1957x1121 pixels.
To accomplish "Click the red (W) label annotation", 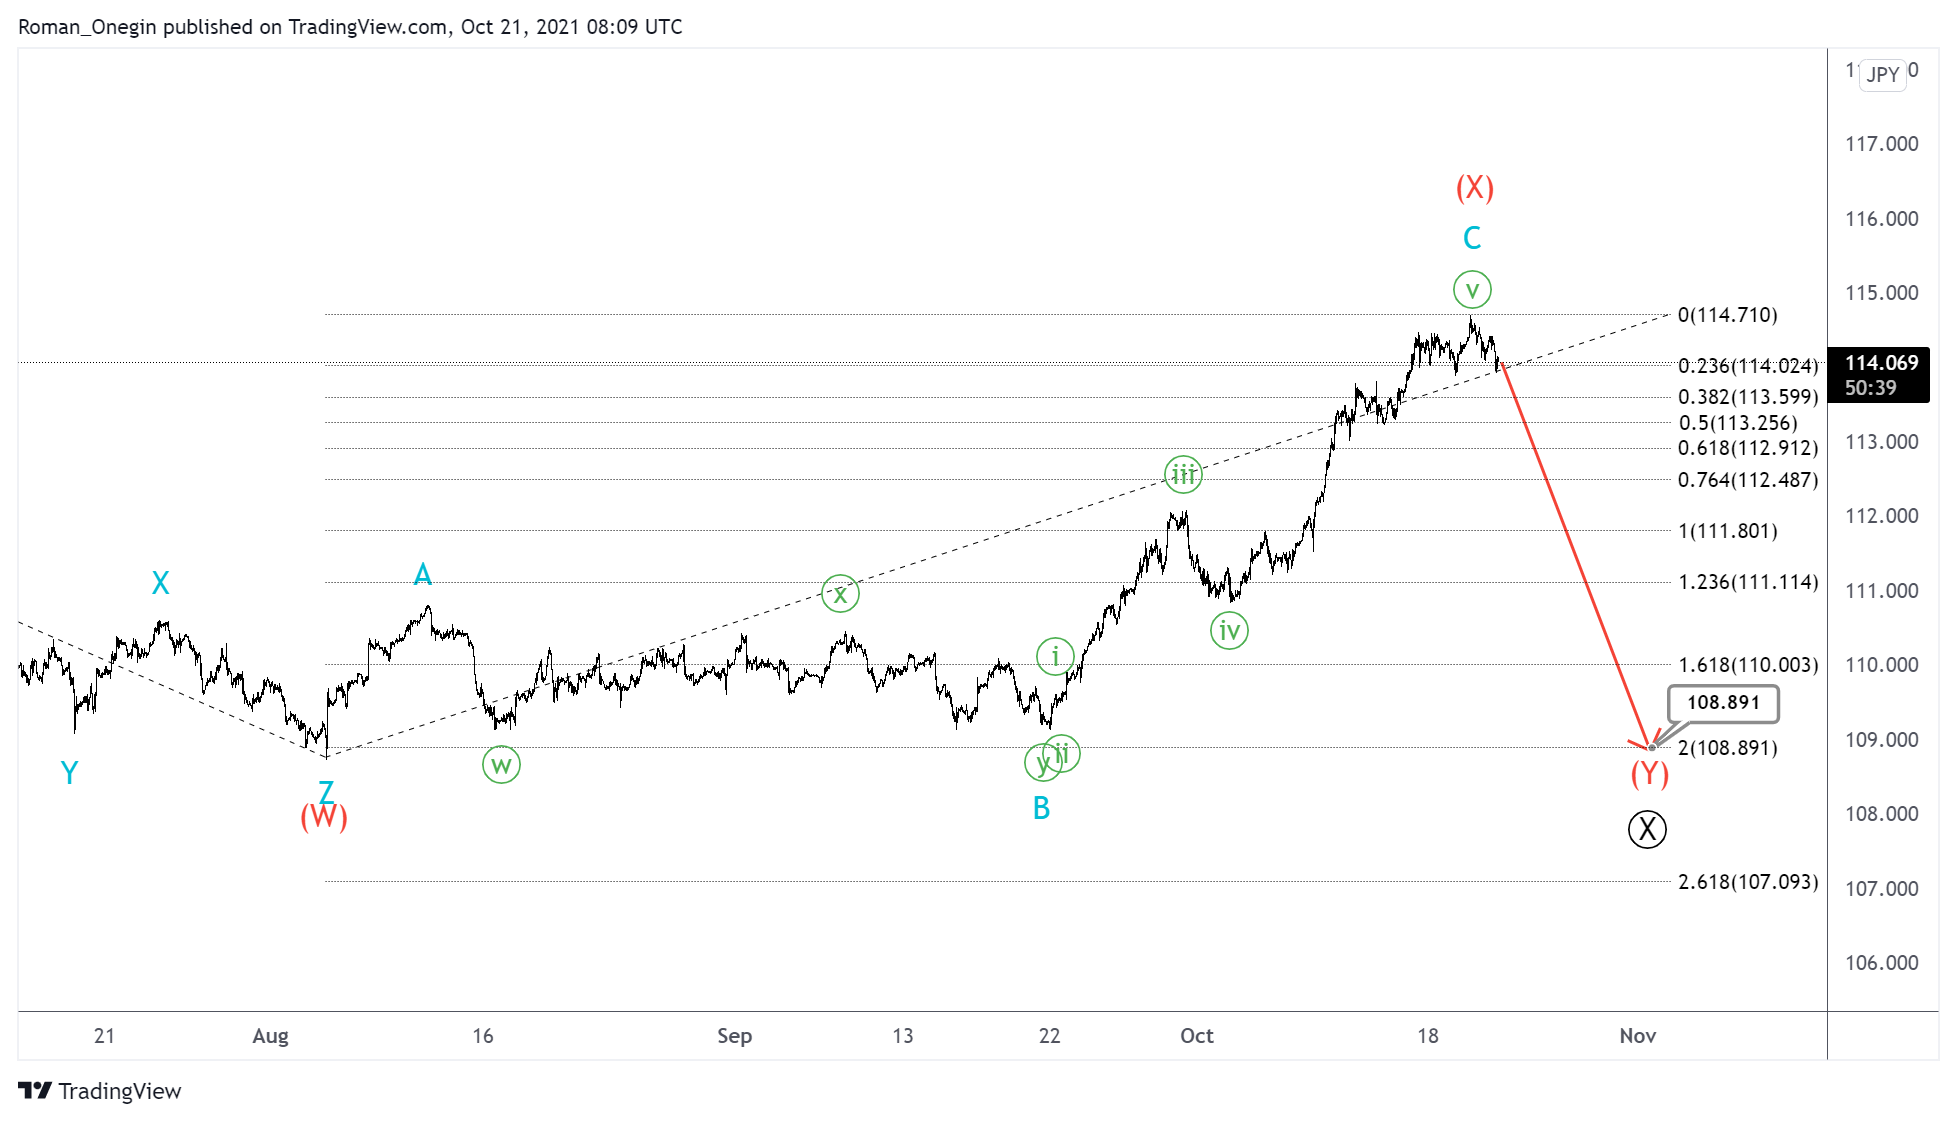I will pos(323,817).
